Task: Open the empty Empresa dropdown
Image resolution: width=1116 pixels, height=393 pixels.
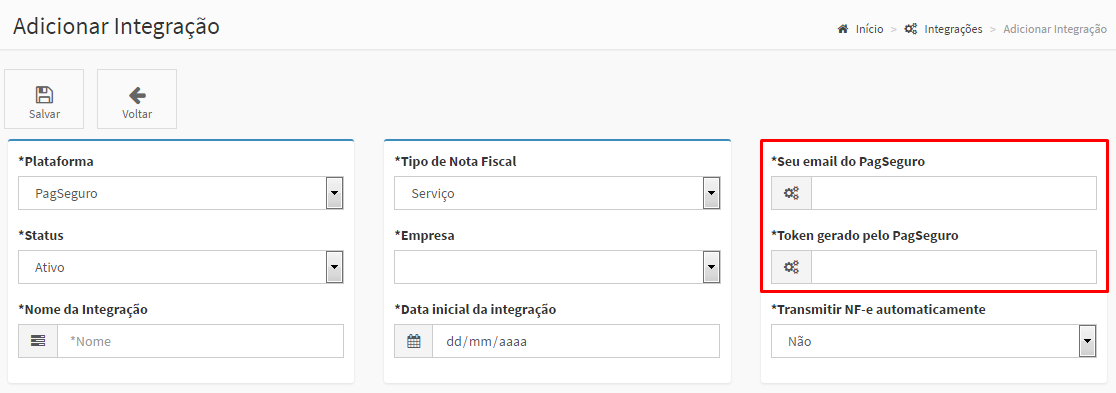Action: click(557, 267)
